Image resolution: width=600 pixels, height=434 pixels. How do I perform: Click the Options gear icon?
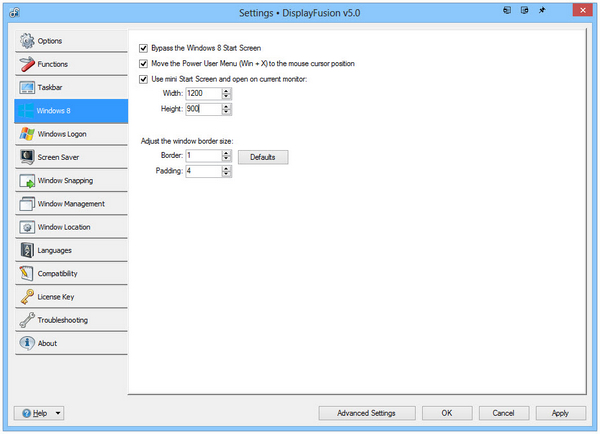(x=27, y=41)
